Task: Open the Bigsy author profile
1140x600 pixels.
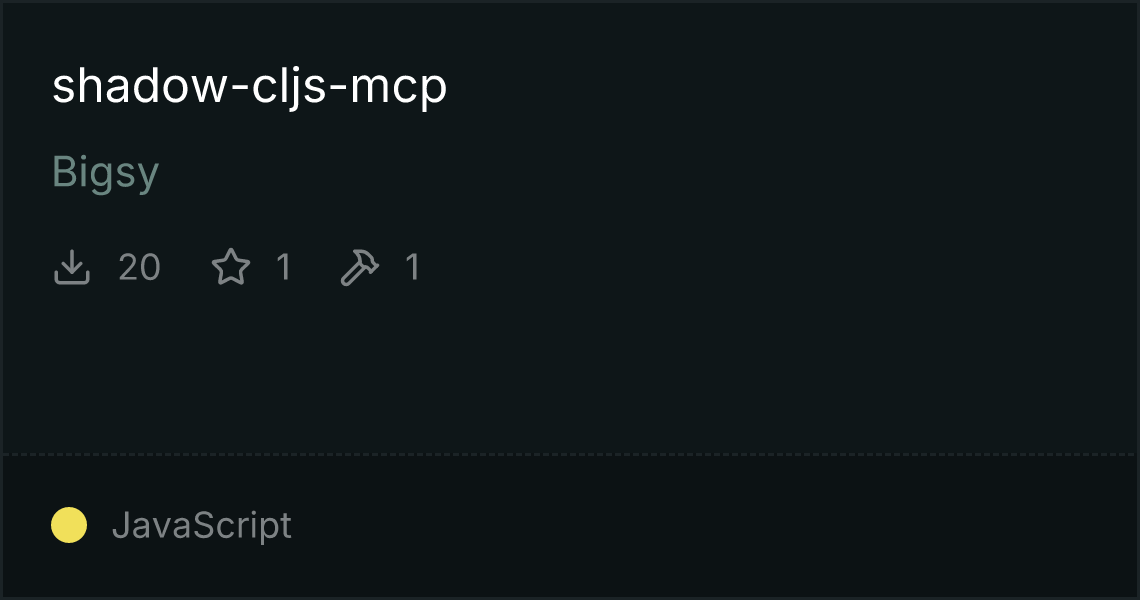Action: pos(105,172)
